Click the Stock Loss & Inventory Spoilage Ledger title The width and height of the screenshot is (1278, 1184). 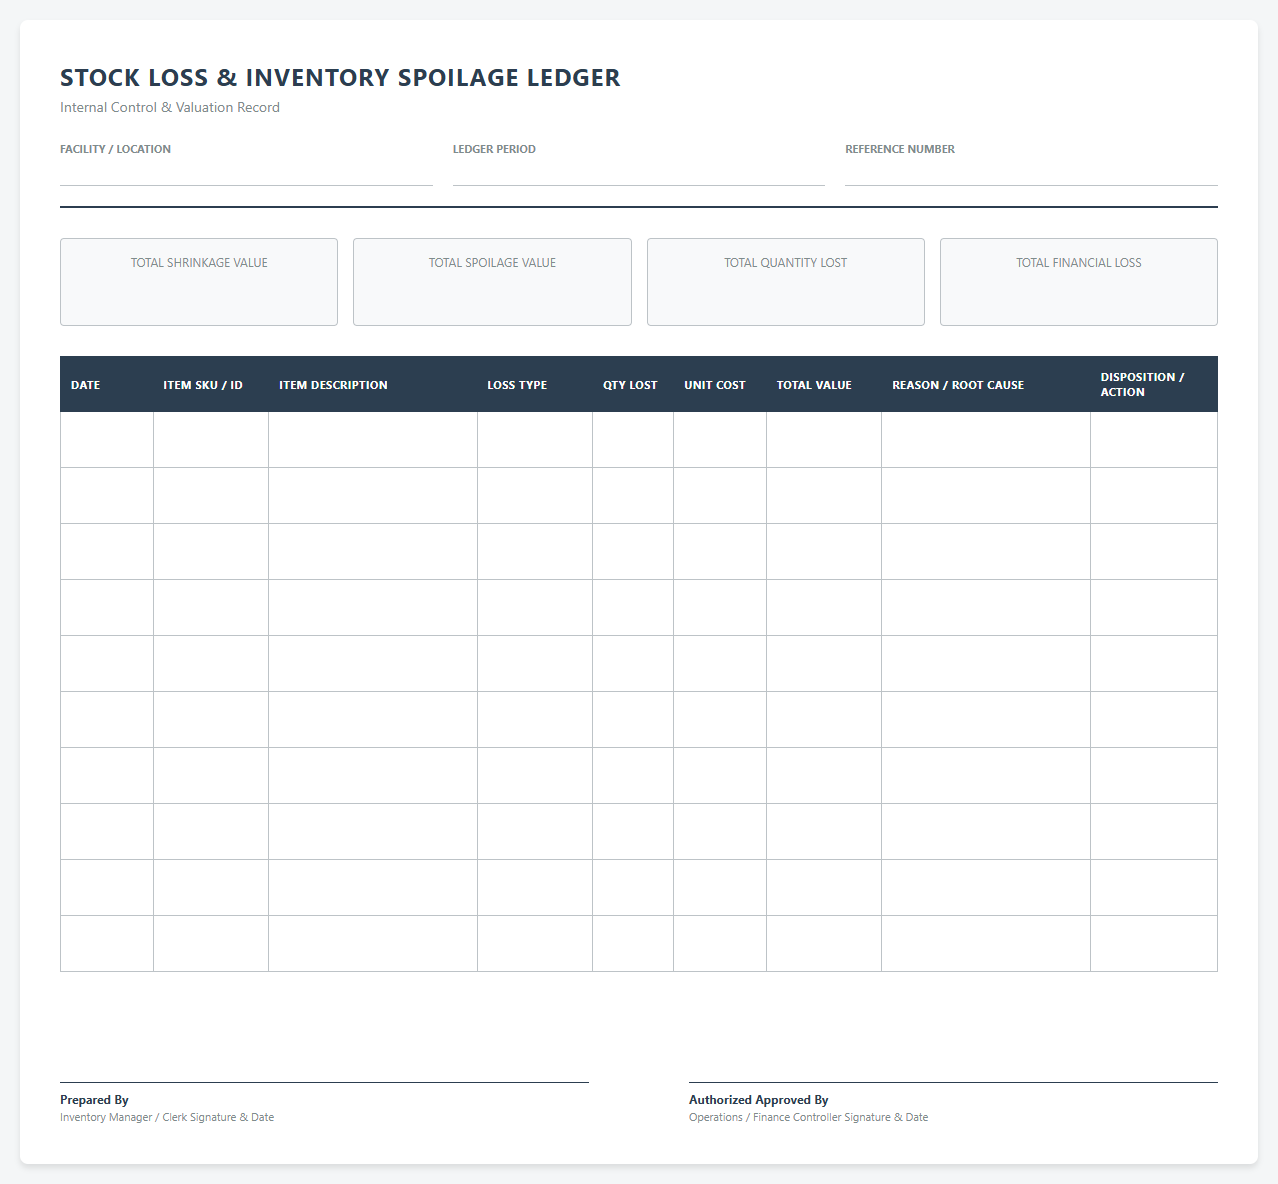(340, 78)
